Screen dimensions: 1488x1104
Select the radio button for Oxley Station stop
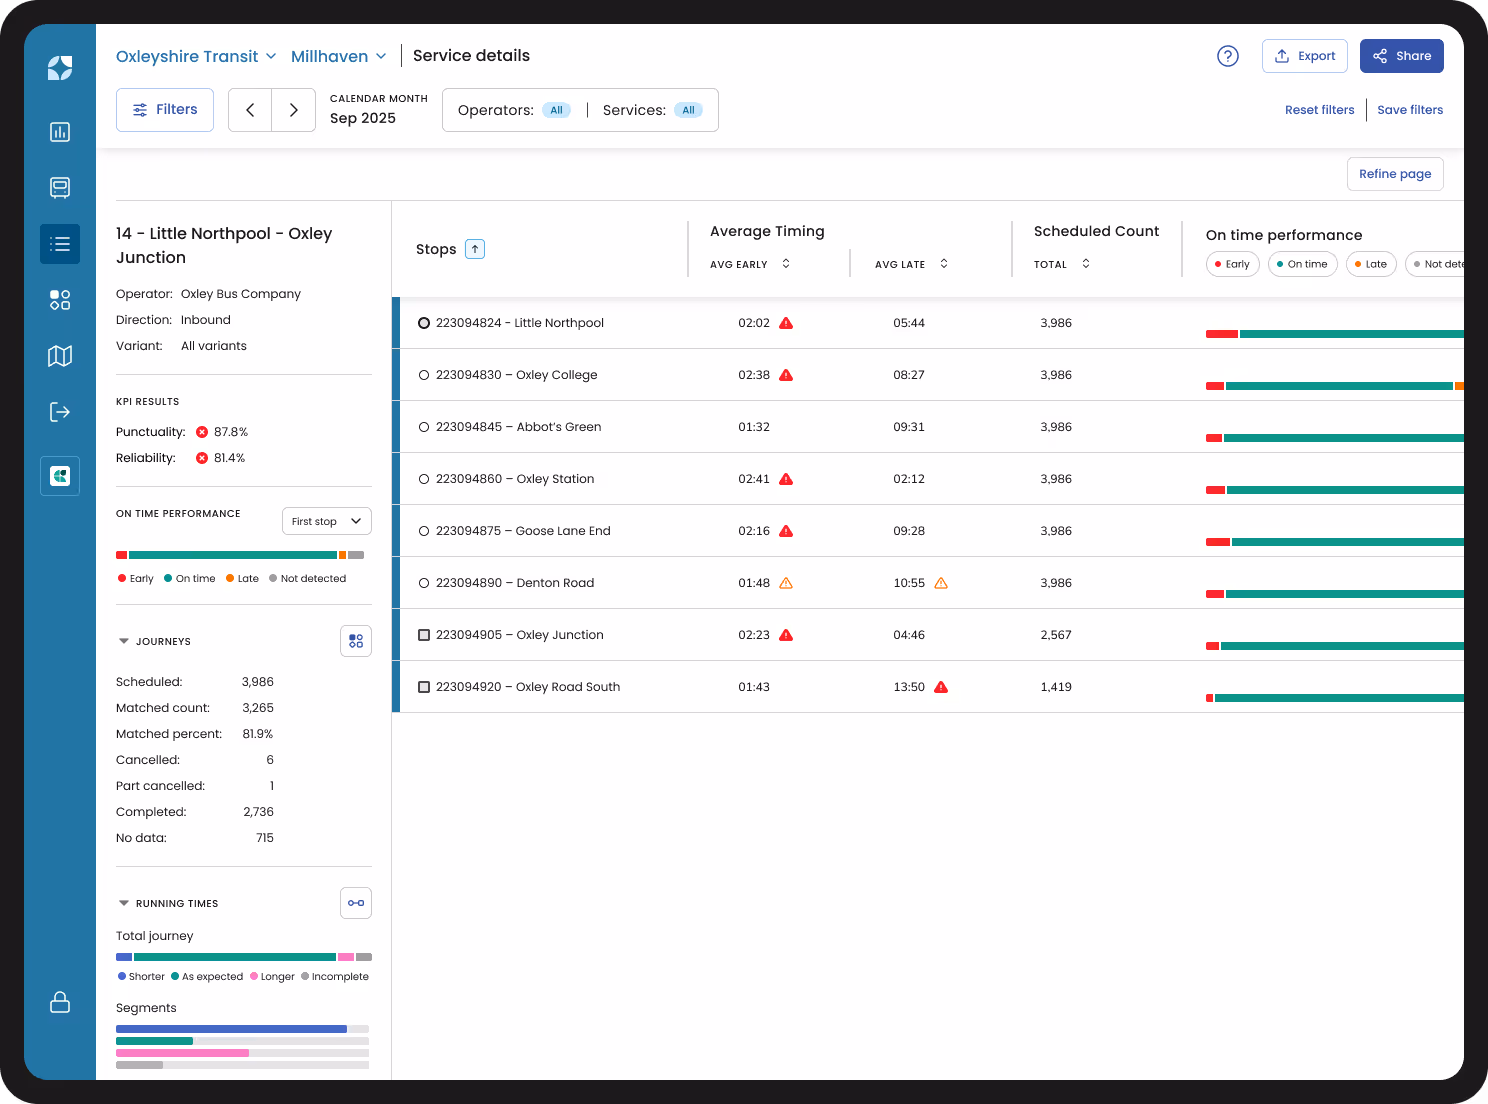pyautogui.click(x=424, y=478)
